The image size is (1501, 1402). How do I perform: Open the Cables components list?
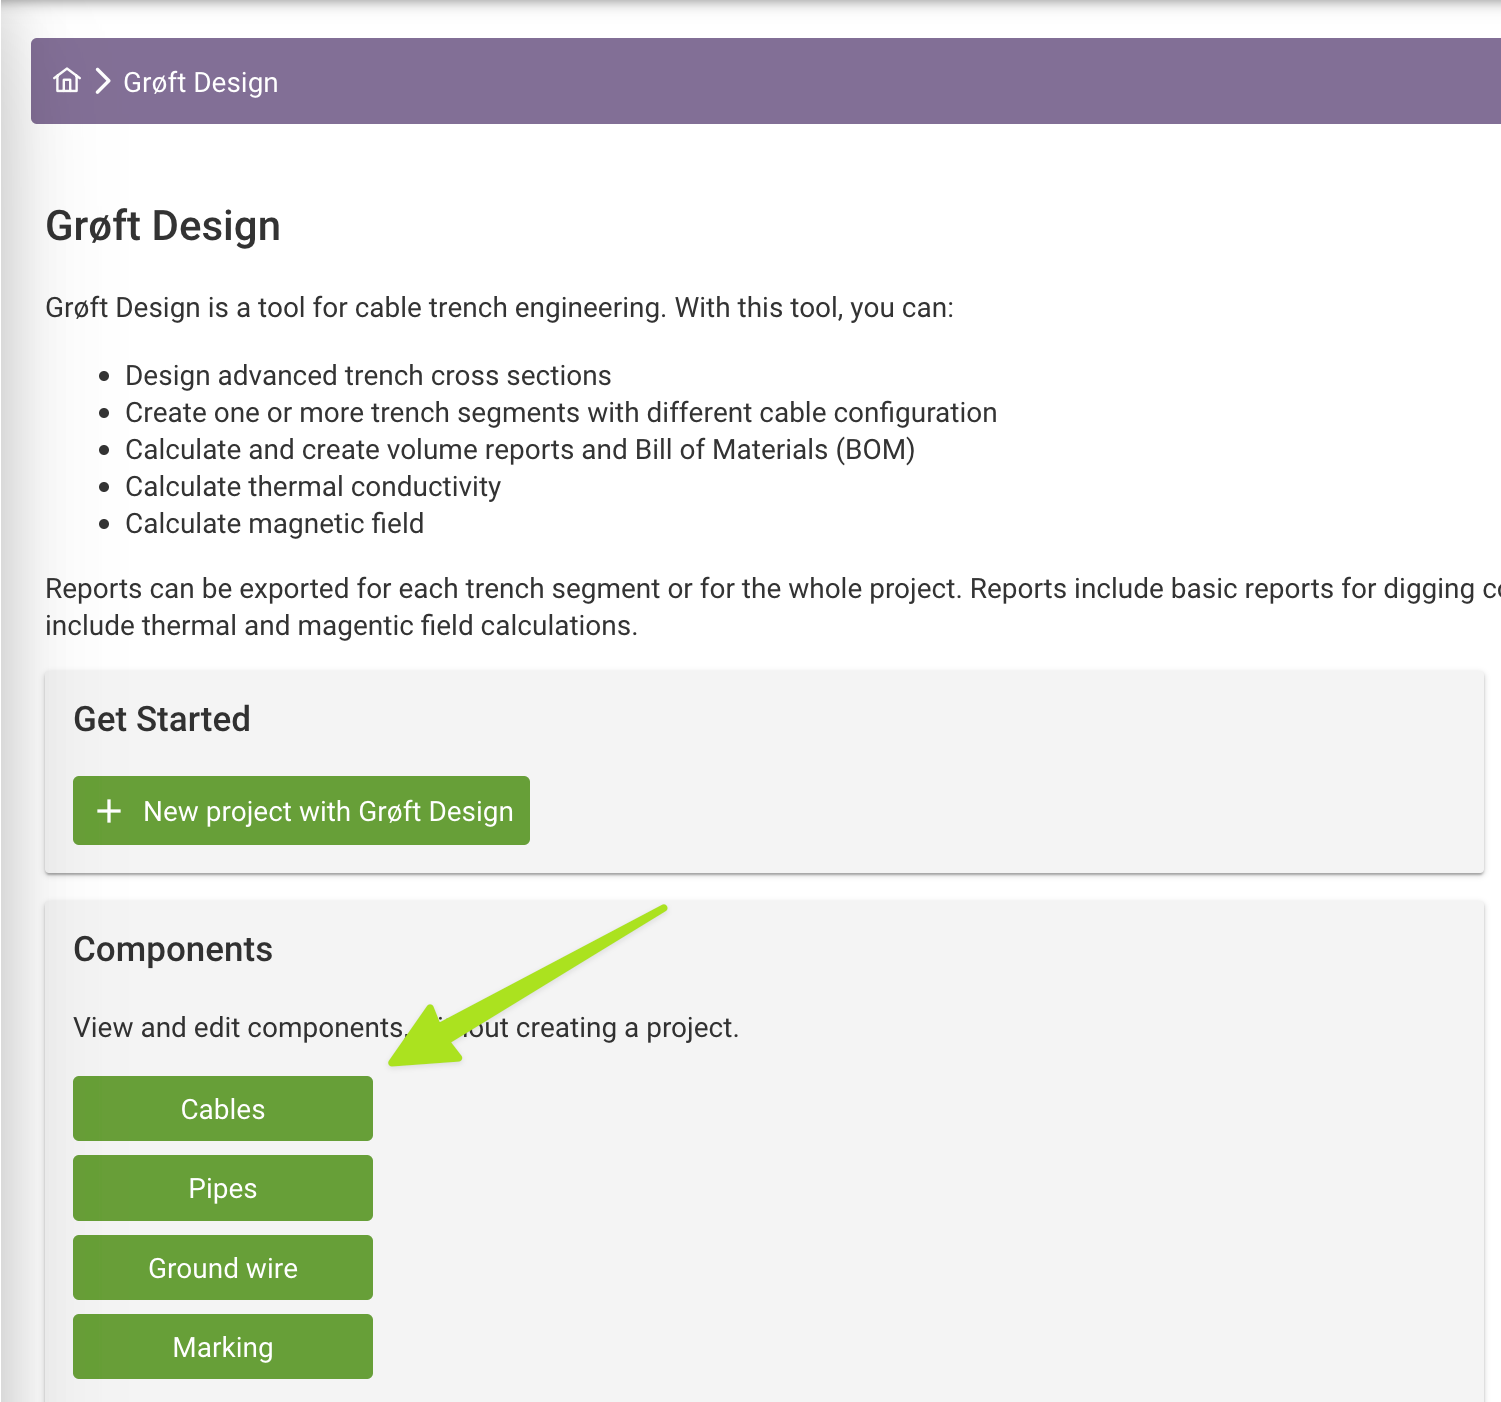[x=223, y=1109]
